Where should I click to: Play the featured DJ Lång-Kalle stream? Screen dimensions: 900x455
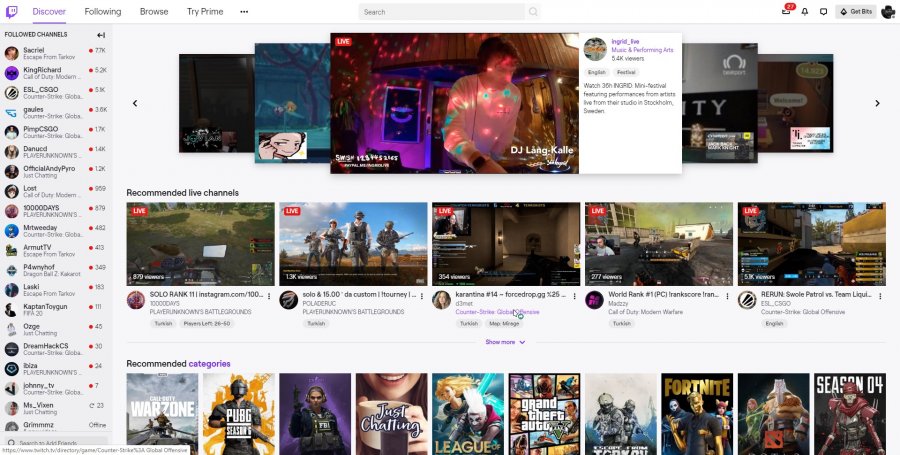(454, 103)
